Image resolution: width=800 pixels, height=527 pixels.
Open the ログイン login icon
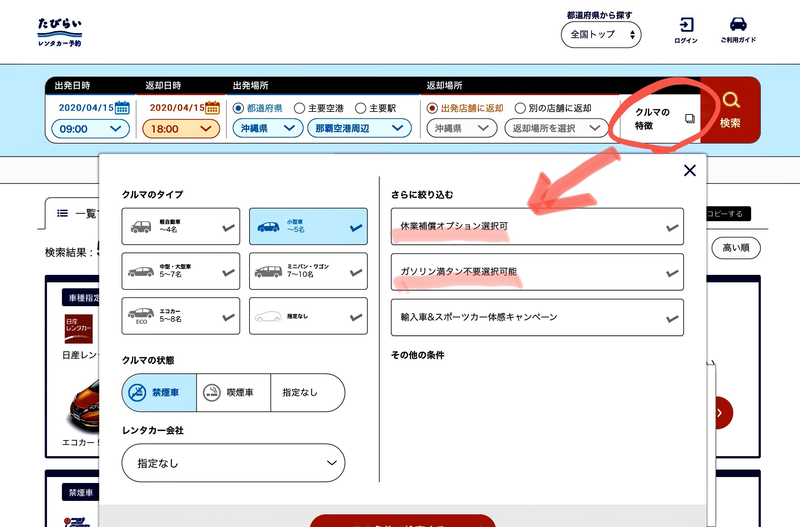click(686, 30)
